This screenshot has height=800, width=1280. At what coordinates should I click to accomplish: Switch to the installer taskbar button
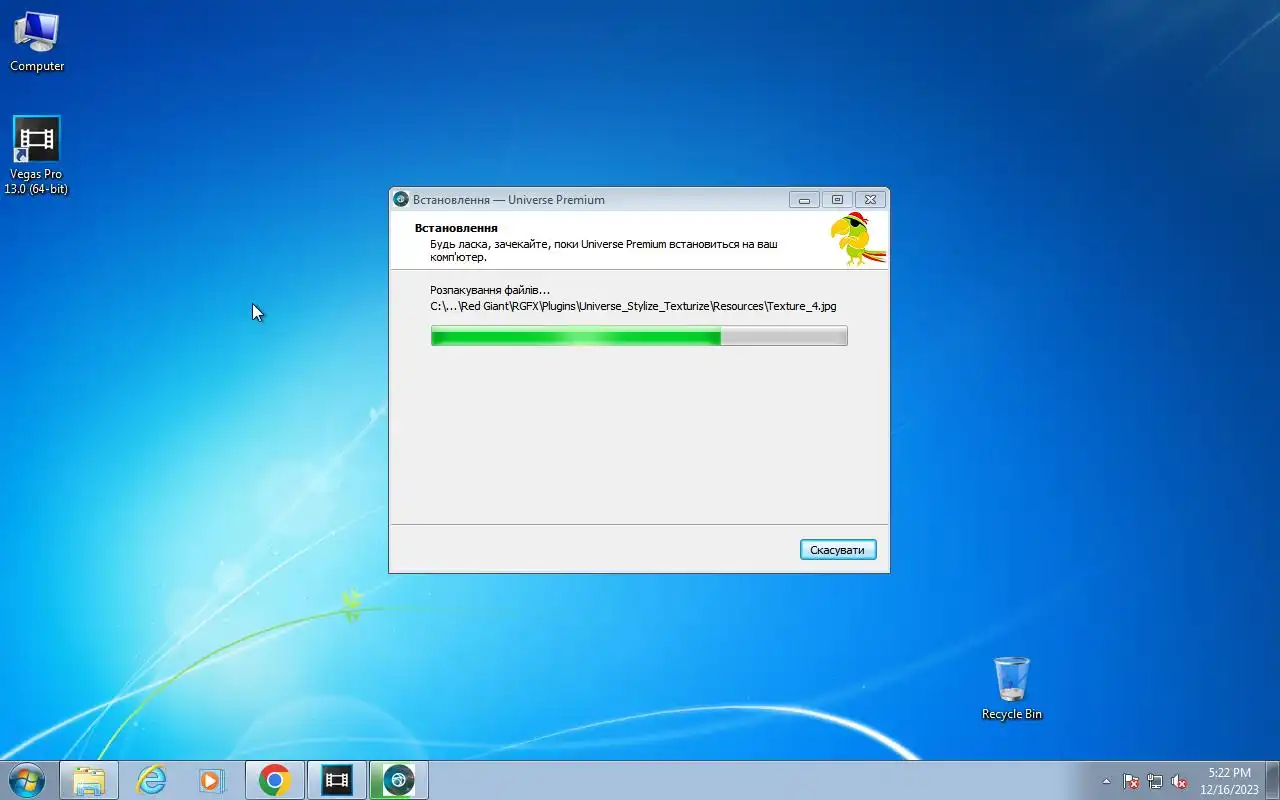399,780
